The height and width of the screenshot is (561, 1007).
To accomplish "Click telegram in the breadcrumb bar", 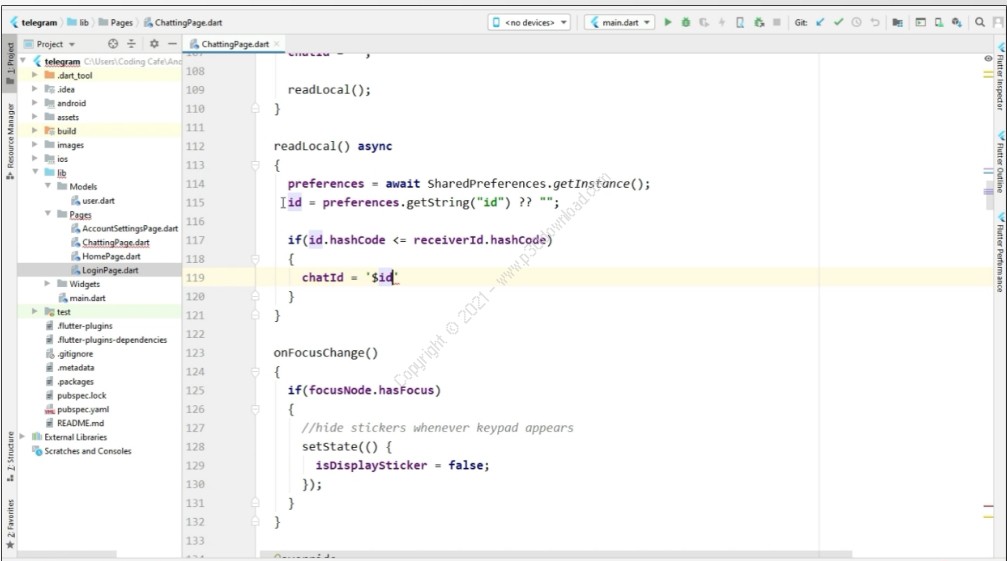I will (x=33, y=22).
